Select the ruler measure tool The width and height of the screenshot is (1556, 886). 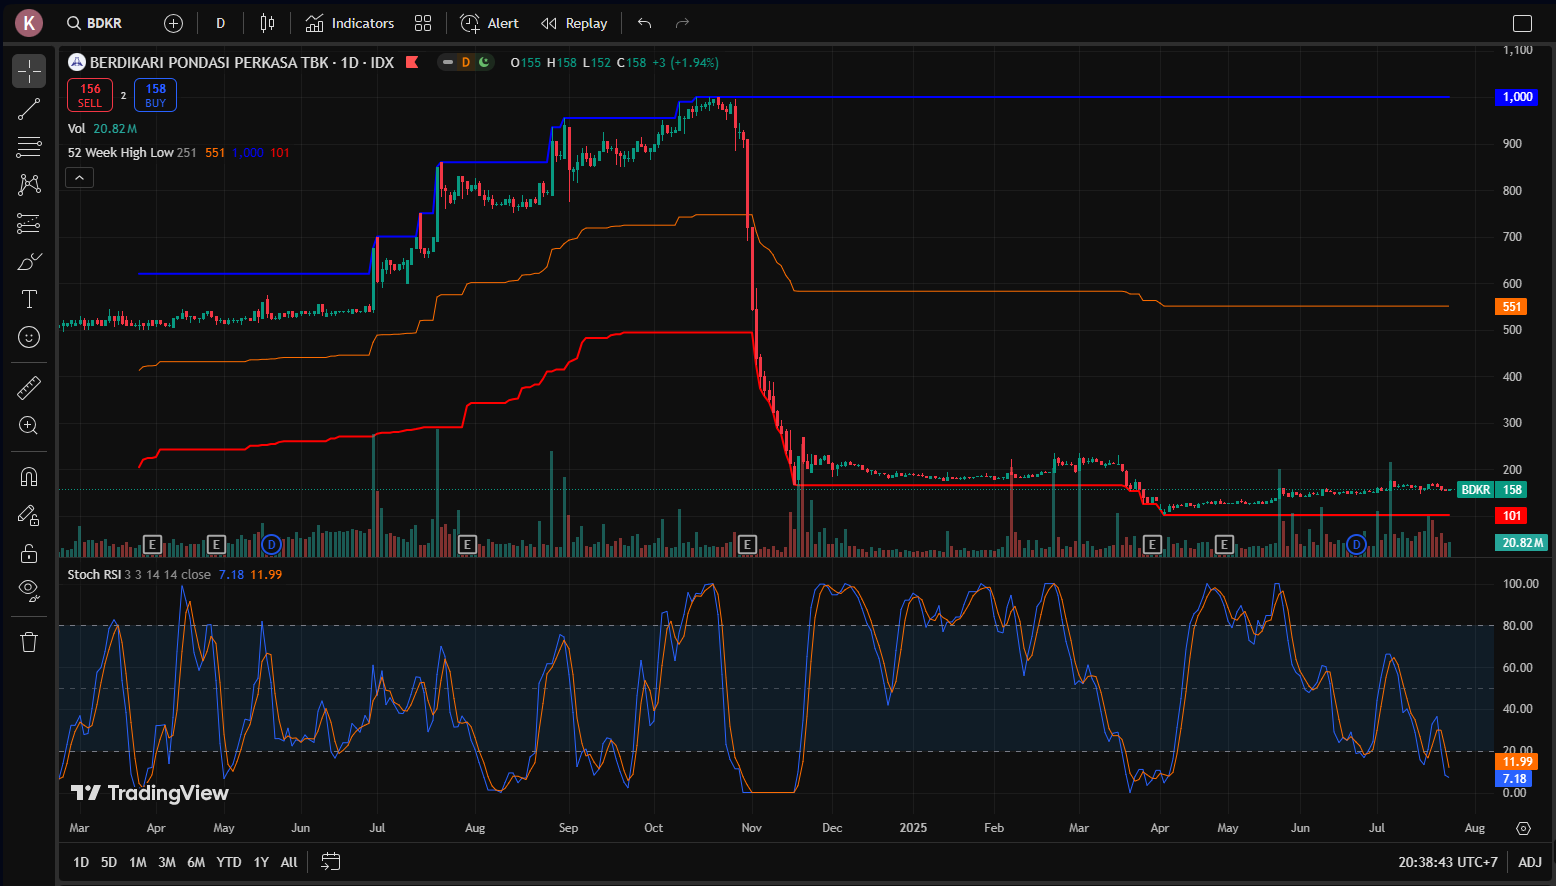pyautogui.click(x=29, y=387)
